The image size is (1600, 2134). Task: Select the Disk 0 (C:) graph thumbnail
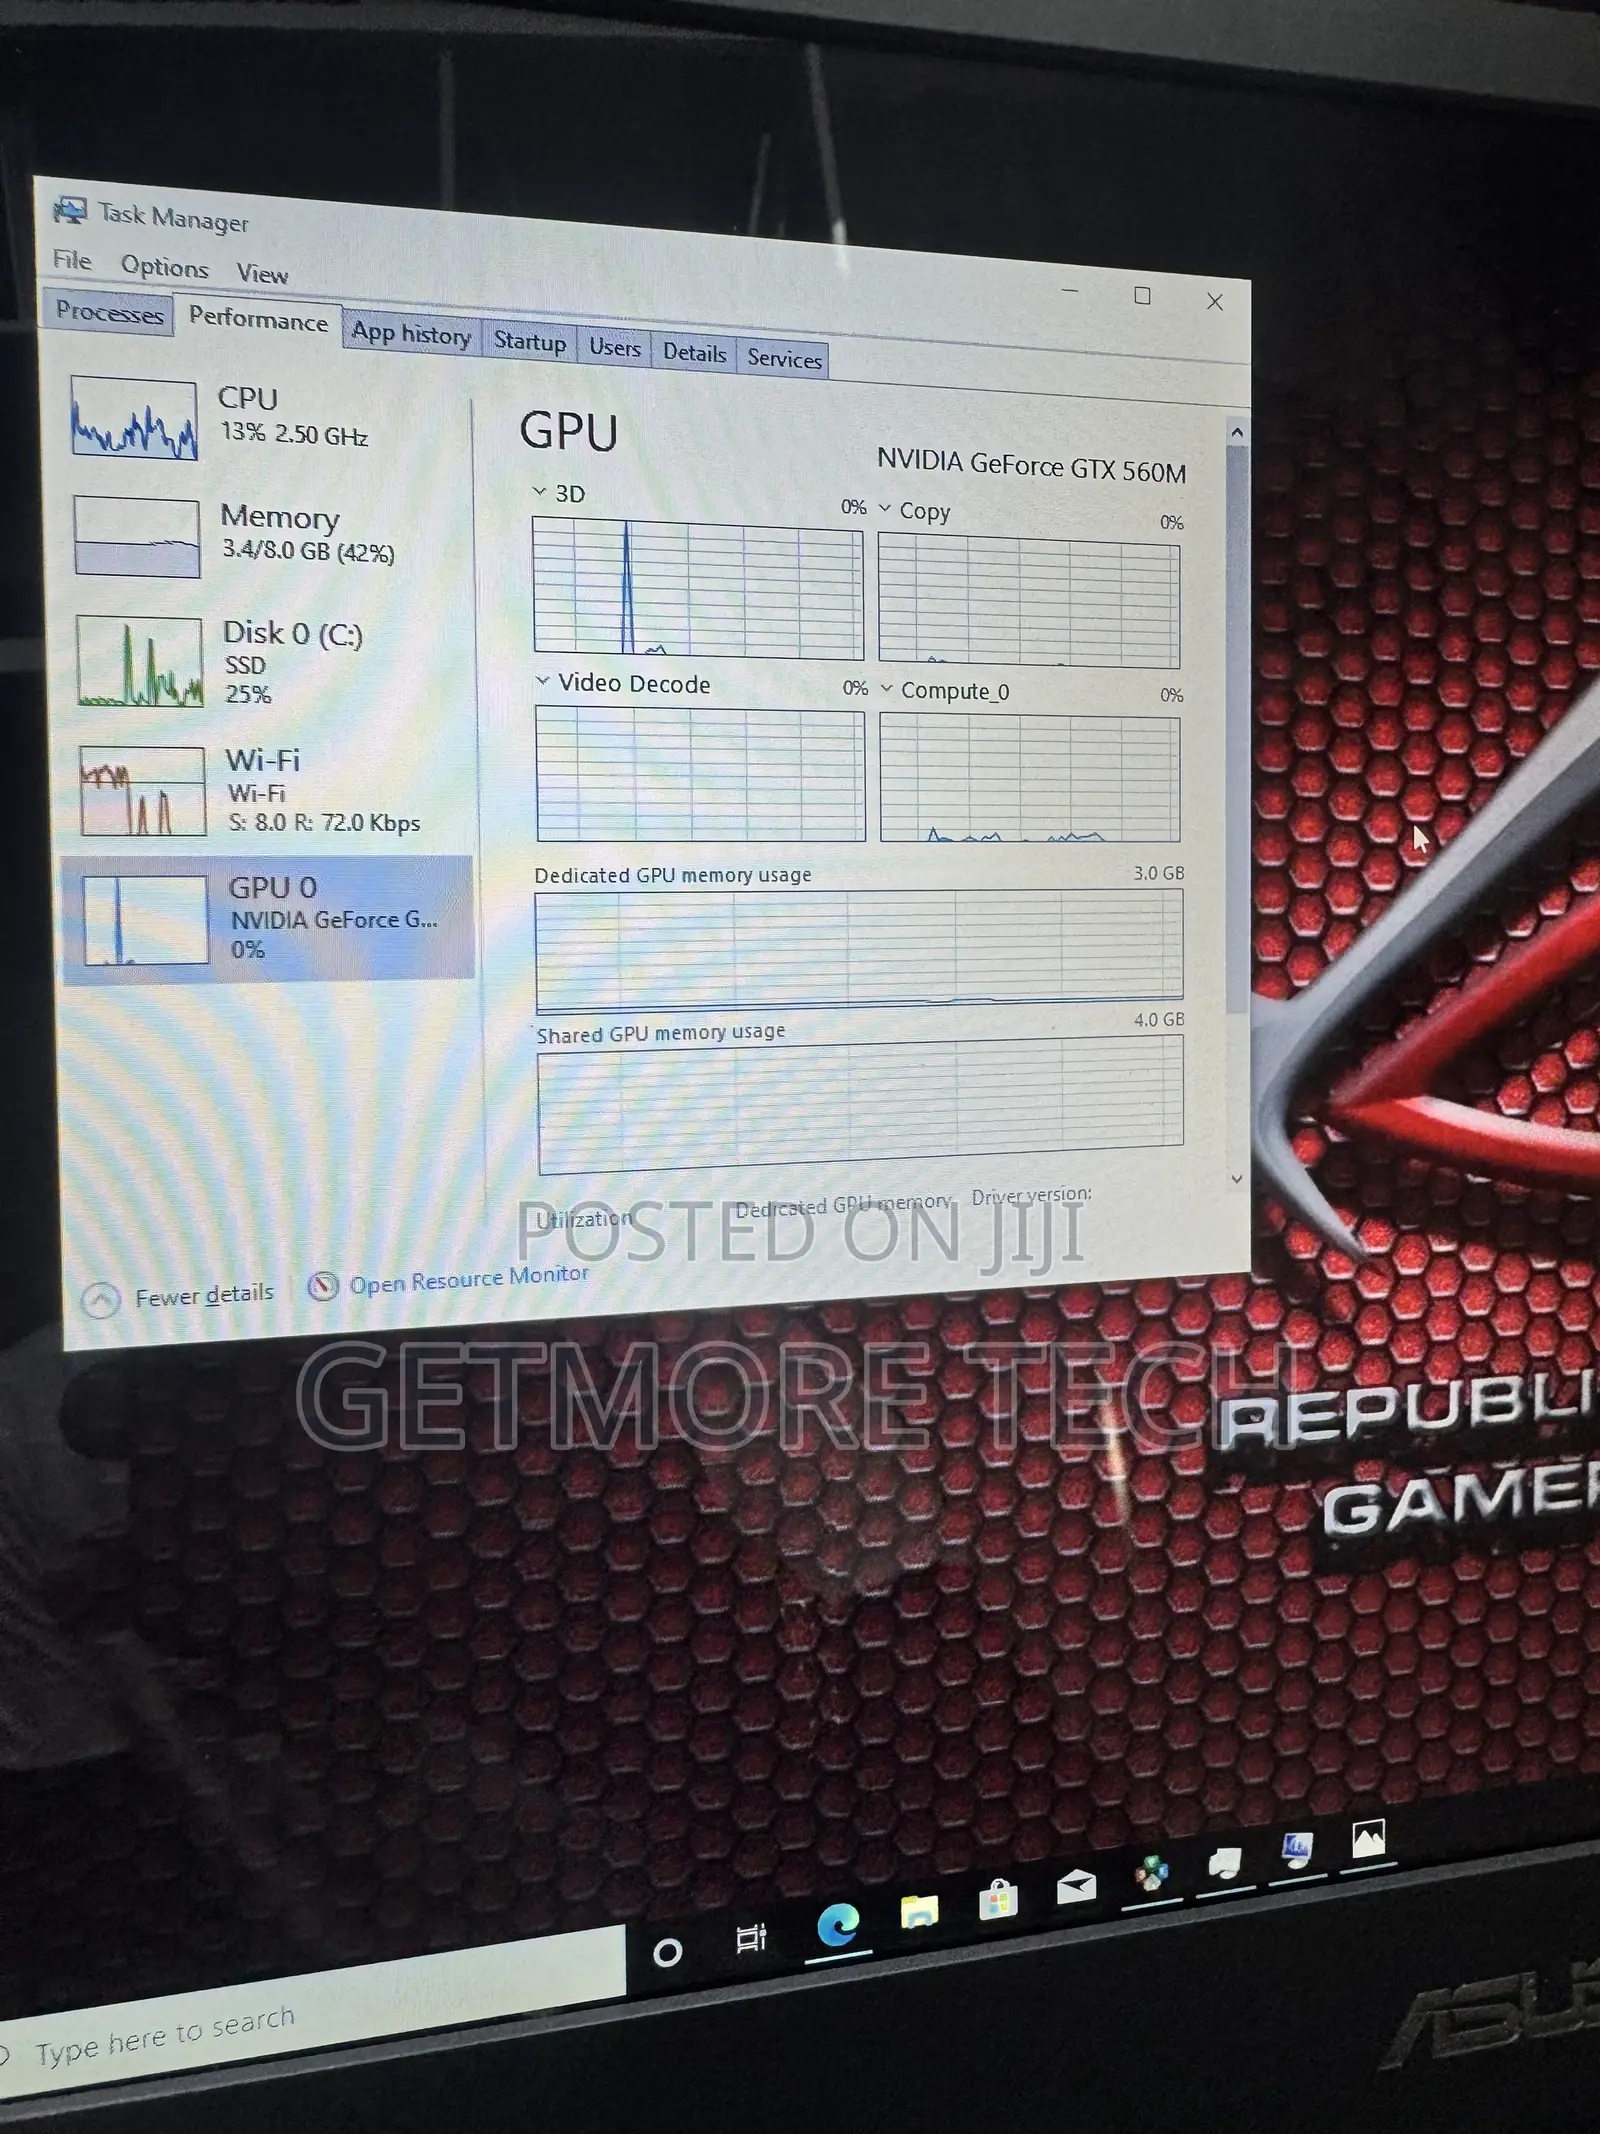point(140,661)
